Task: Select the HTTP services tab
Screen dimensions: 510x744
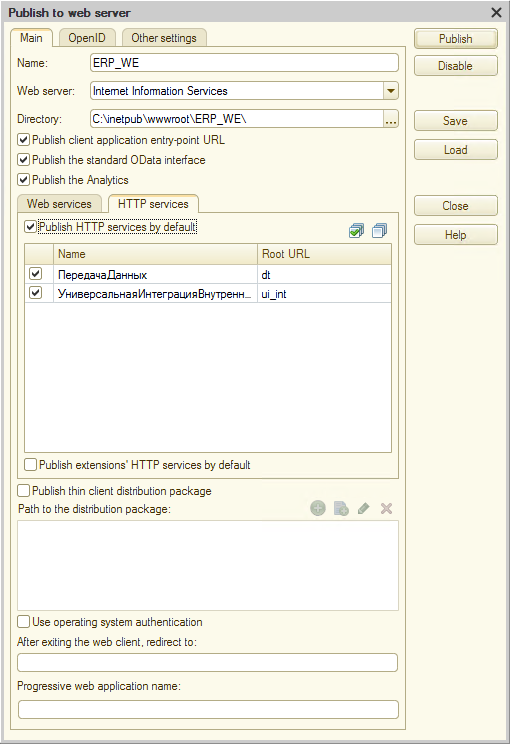Action: click(153, 204)
